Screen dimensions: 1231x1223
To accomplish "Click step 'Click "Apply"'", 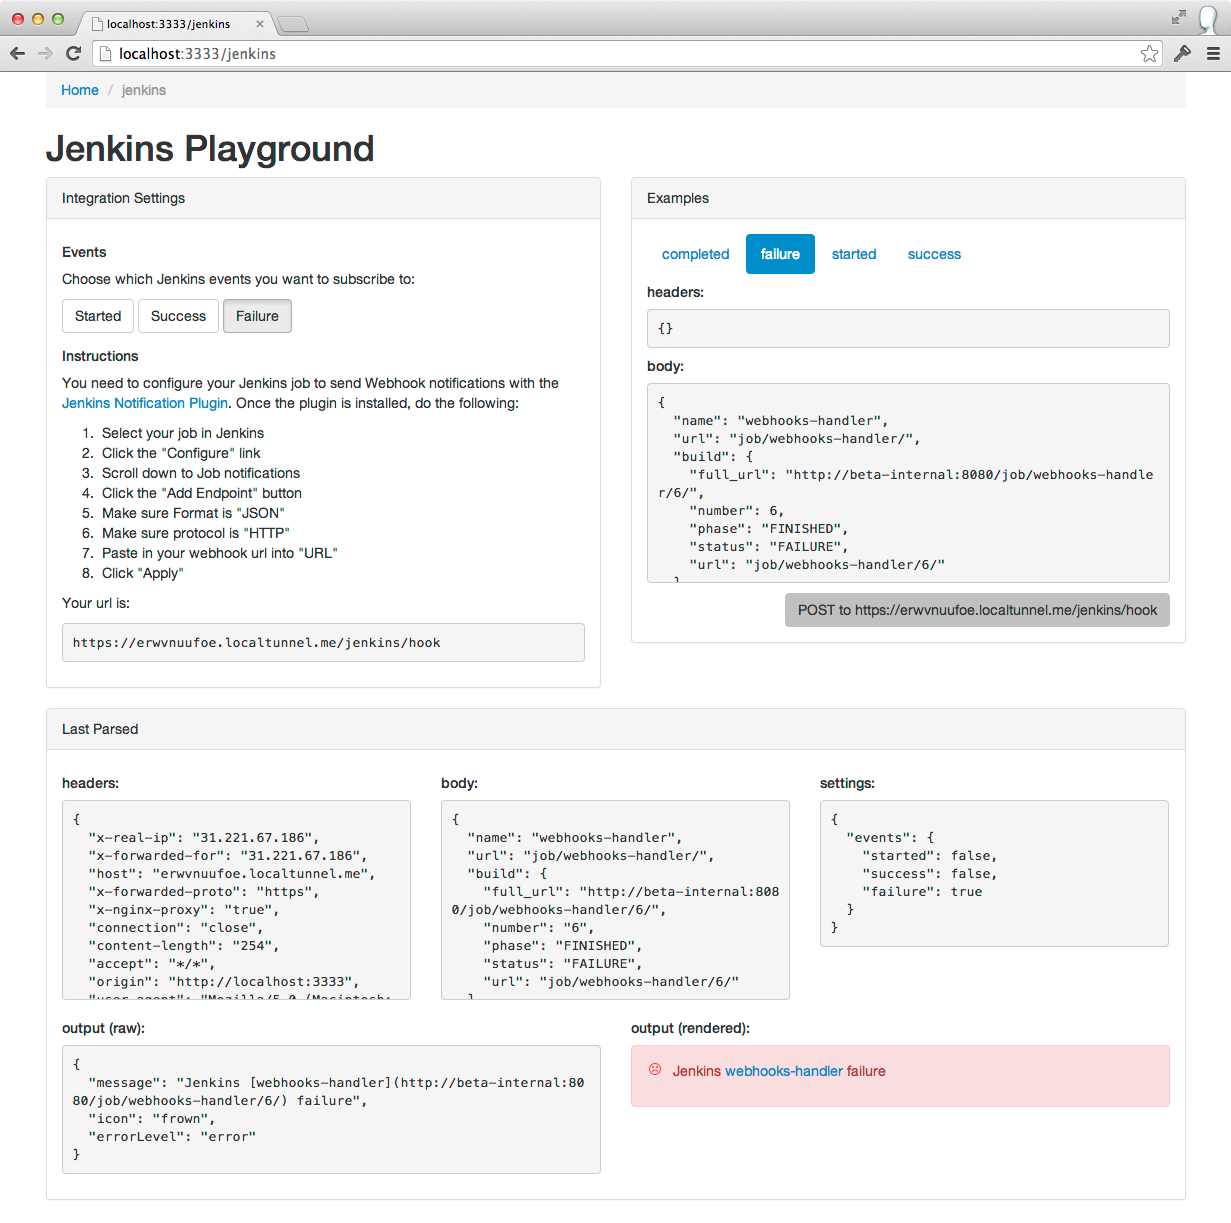I will click(143, 573).
